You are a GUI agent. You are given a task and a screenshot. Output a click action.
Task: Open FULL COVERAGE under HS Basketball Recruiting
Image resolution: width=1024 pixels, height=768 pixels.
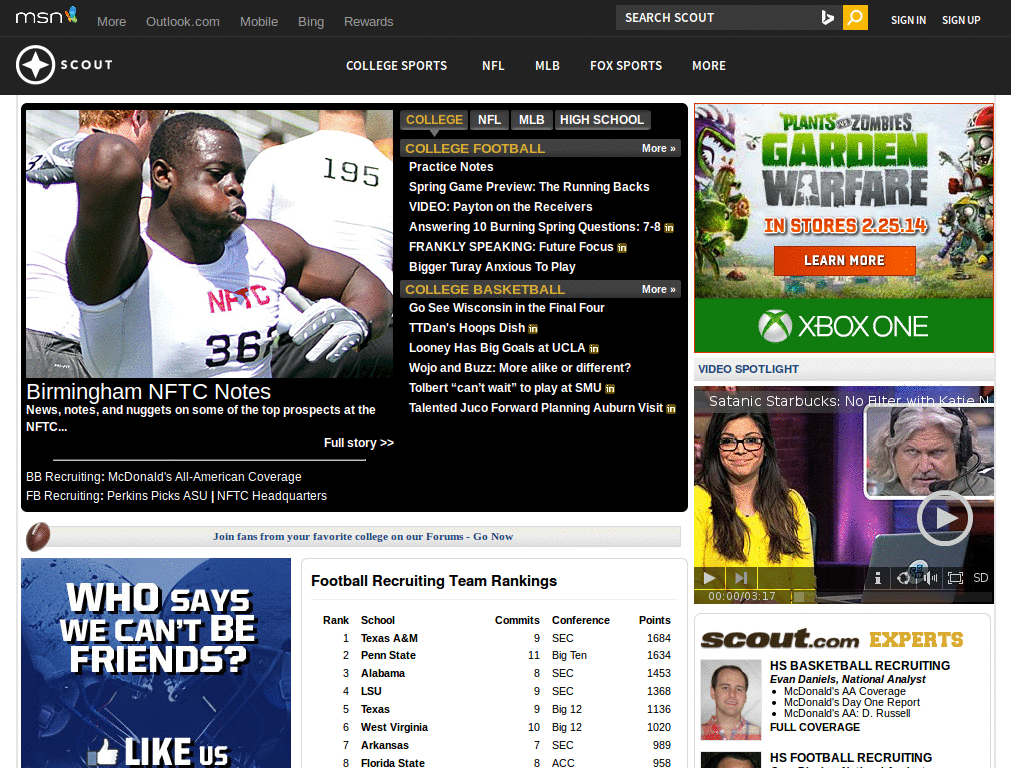click(814, 727)
